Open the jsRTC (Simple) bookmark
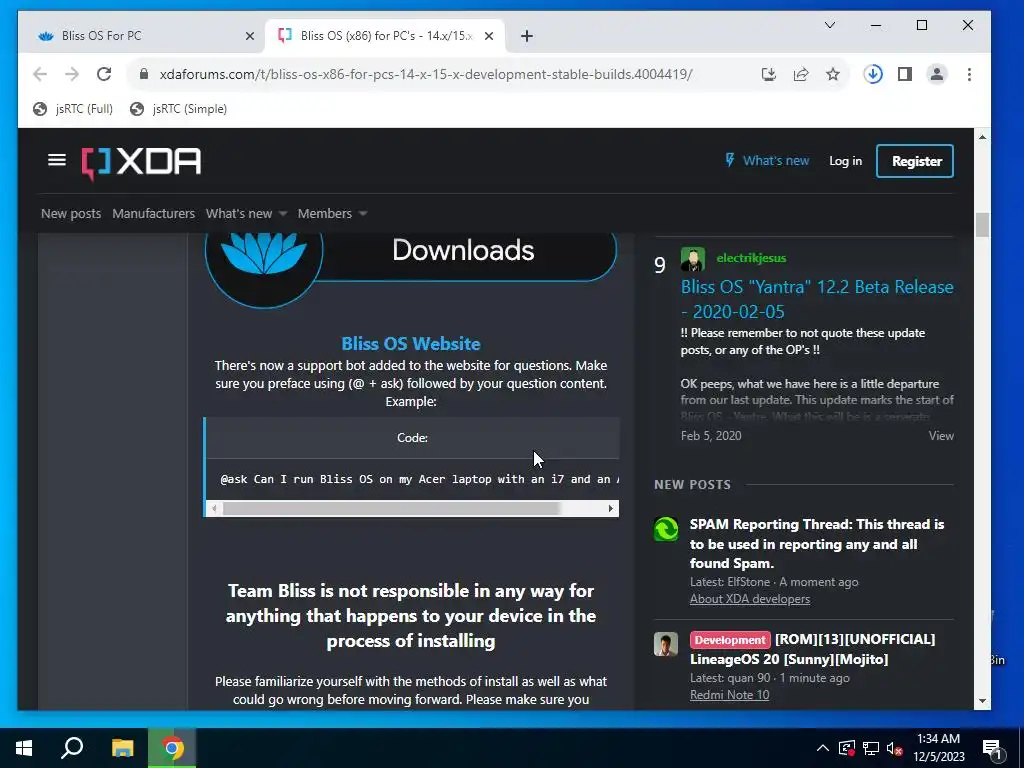 (178, 109)
